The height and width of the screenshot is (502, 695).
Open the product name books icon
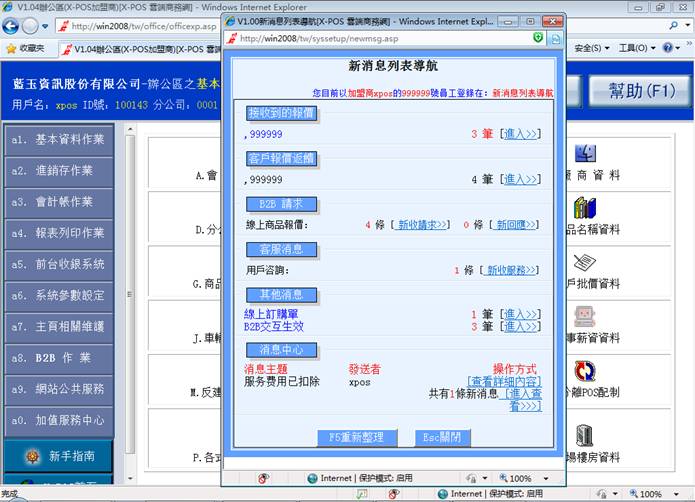[585, 208]
